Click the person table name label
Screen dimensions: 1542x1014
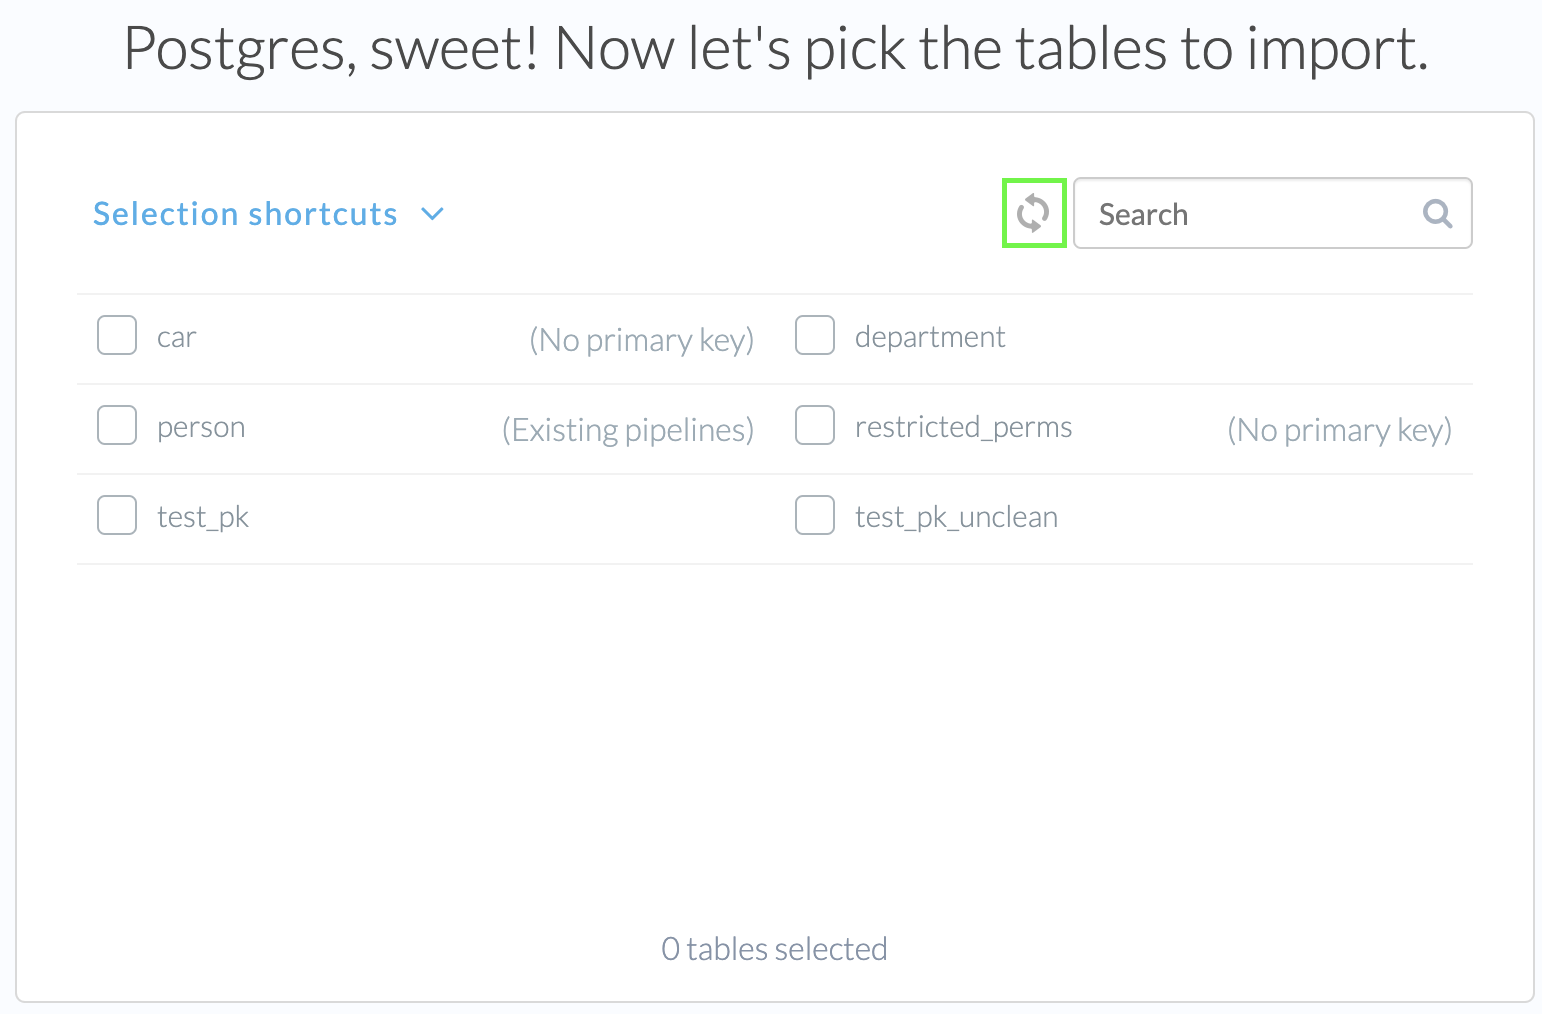[200, 427]
